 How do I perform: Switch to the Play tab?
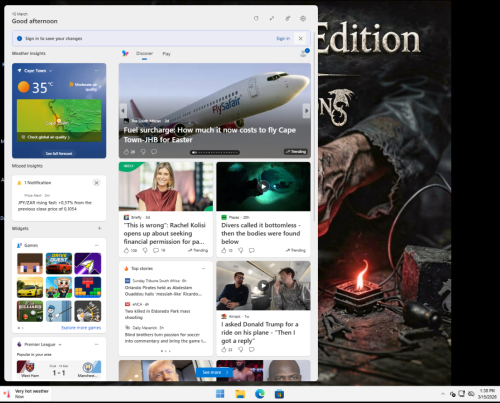166,54
